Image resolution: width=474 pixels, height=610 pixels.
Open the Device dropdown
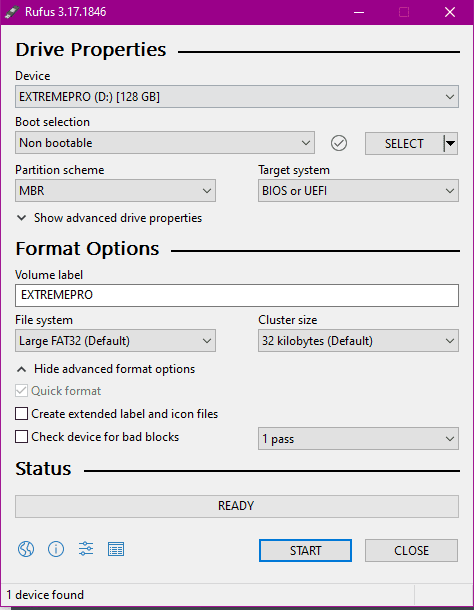[x=237, y=96]
